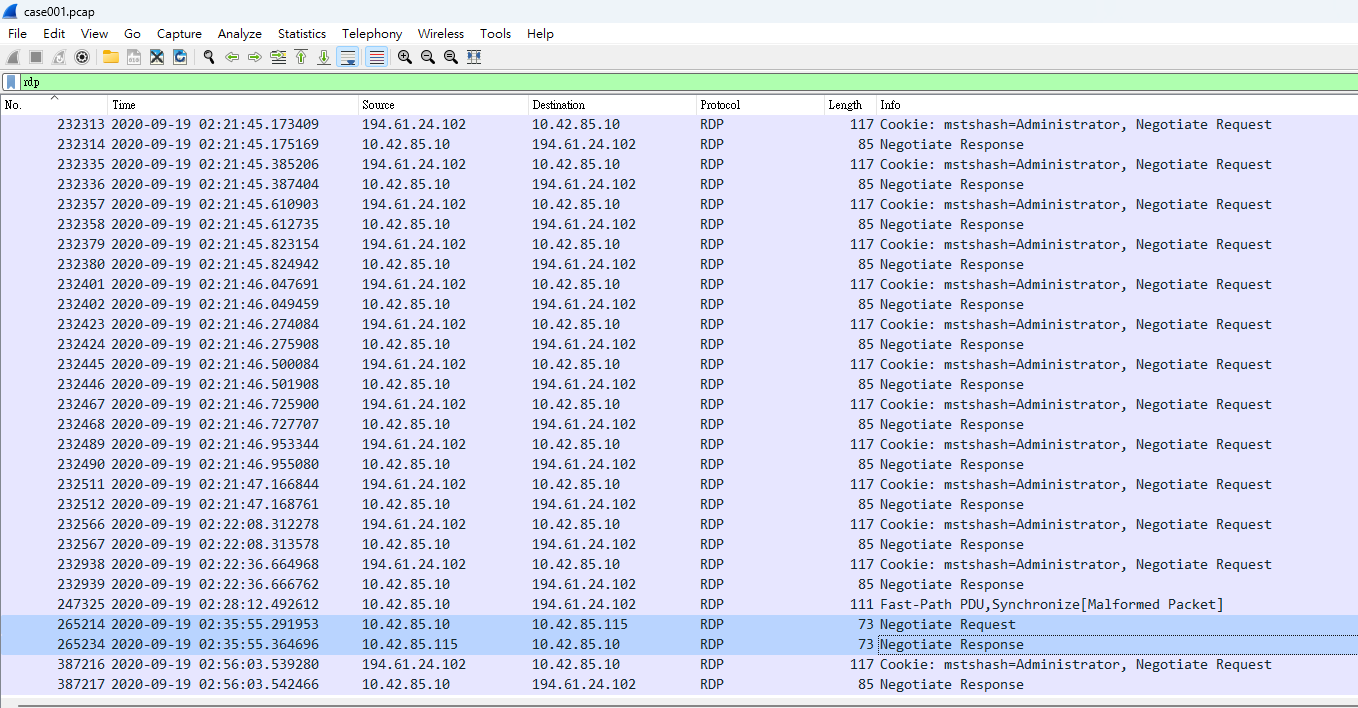The height and width of the screenshot is (708, 1358).
Task: Sort packets by the No. column
Action: click(x=54, y=105)
